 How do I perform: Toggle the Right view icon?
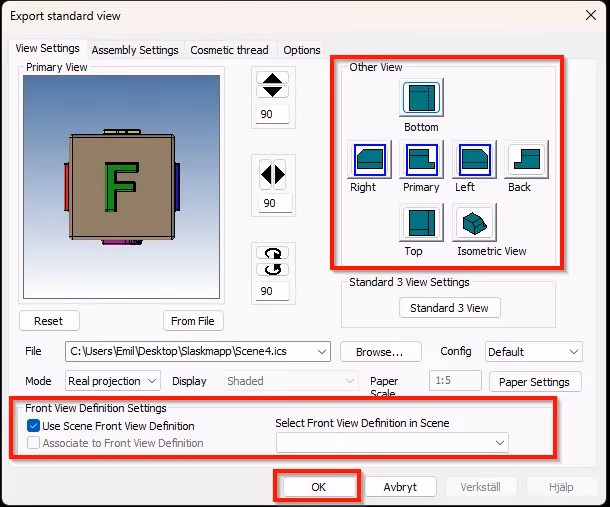[369, 160]
